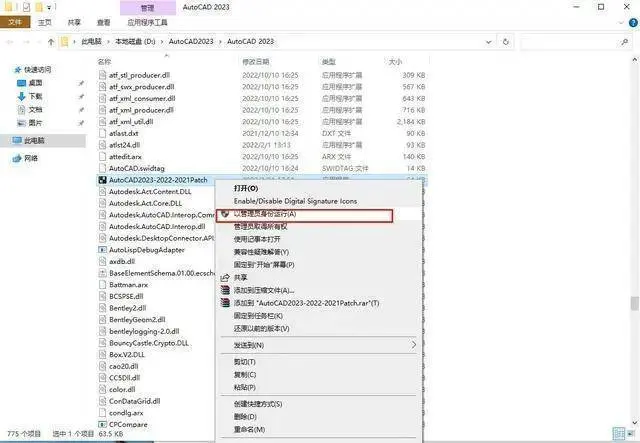Open file with Notepad via 使用记事本打开
640x443 pixels.
pos(257,239)
